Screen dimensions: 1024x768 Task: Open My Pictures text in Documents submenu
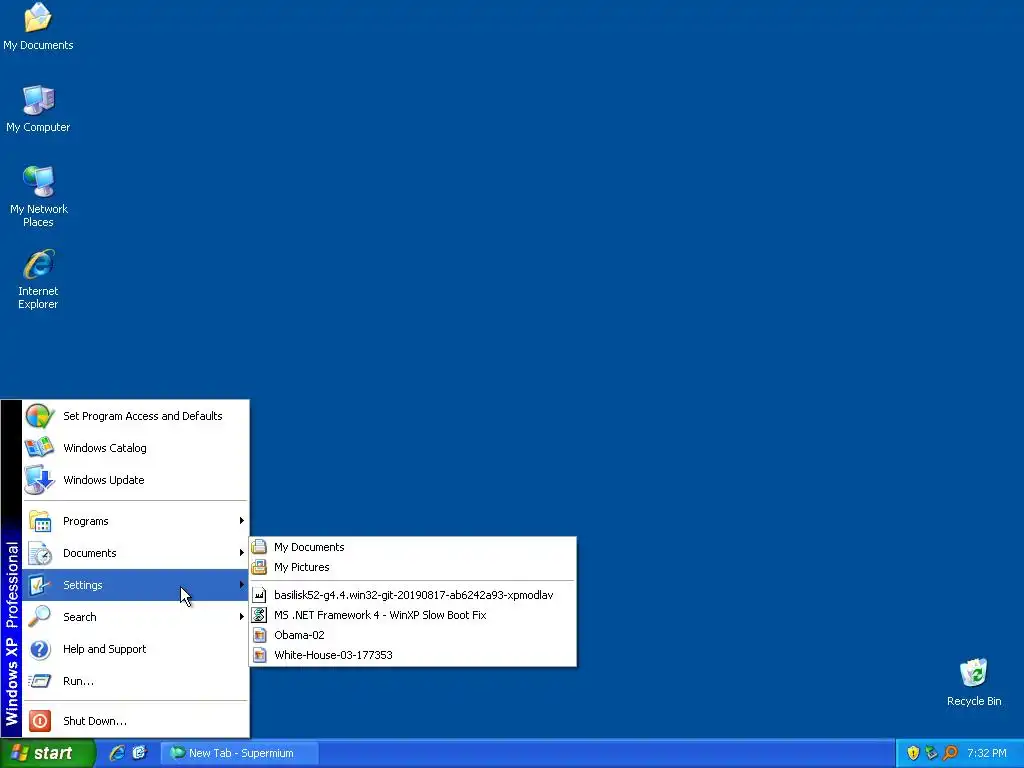(302, 567)
